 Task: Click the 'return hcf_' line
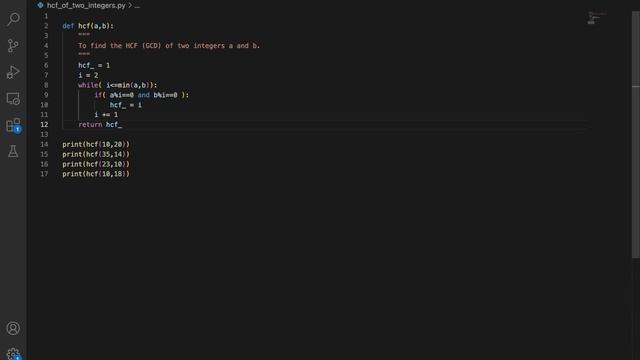point(100,124)
